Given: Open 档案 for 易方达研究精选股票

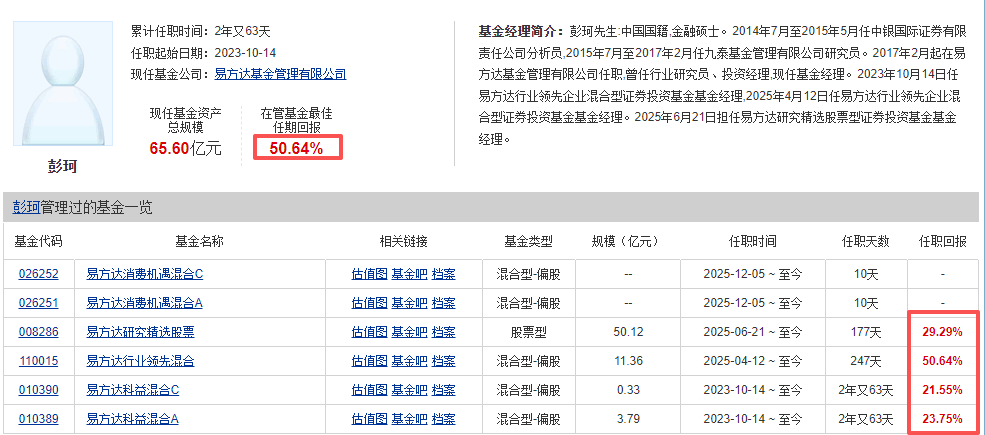Looking at the screenshot, I should pyautogui.click(x=444, y=332).
